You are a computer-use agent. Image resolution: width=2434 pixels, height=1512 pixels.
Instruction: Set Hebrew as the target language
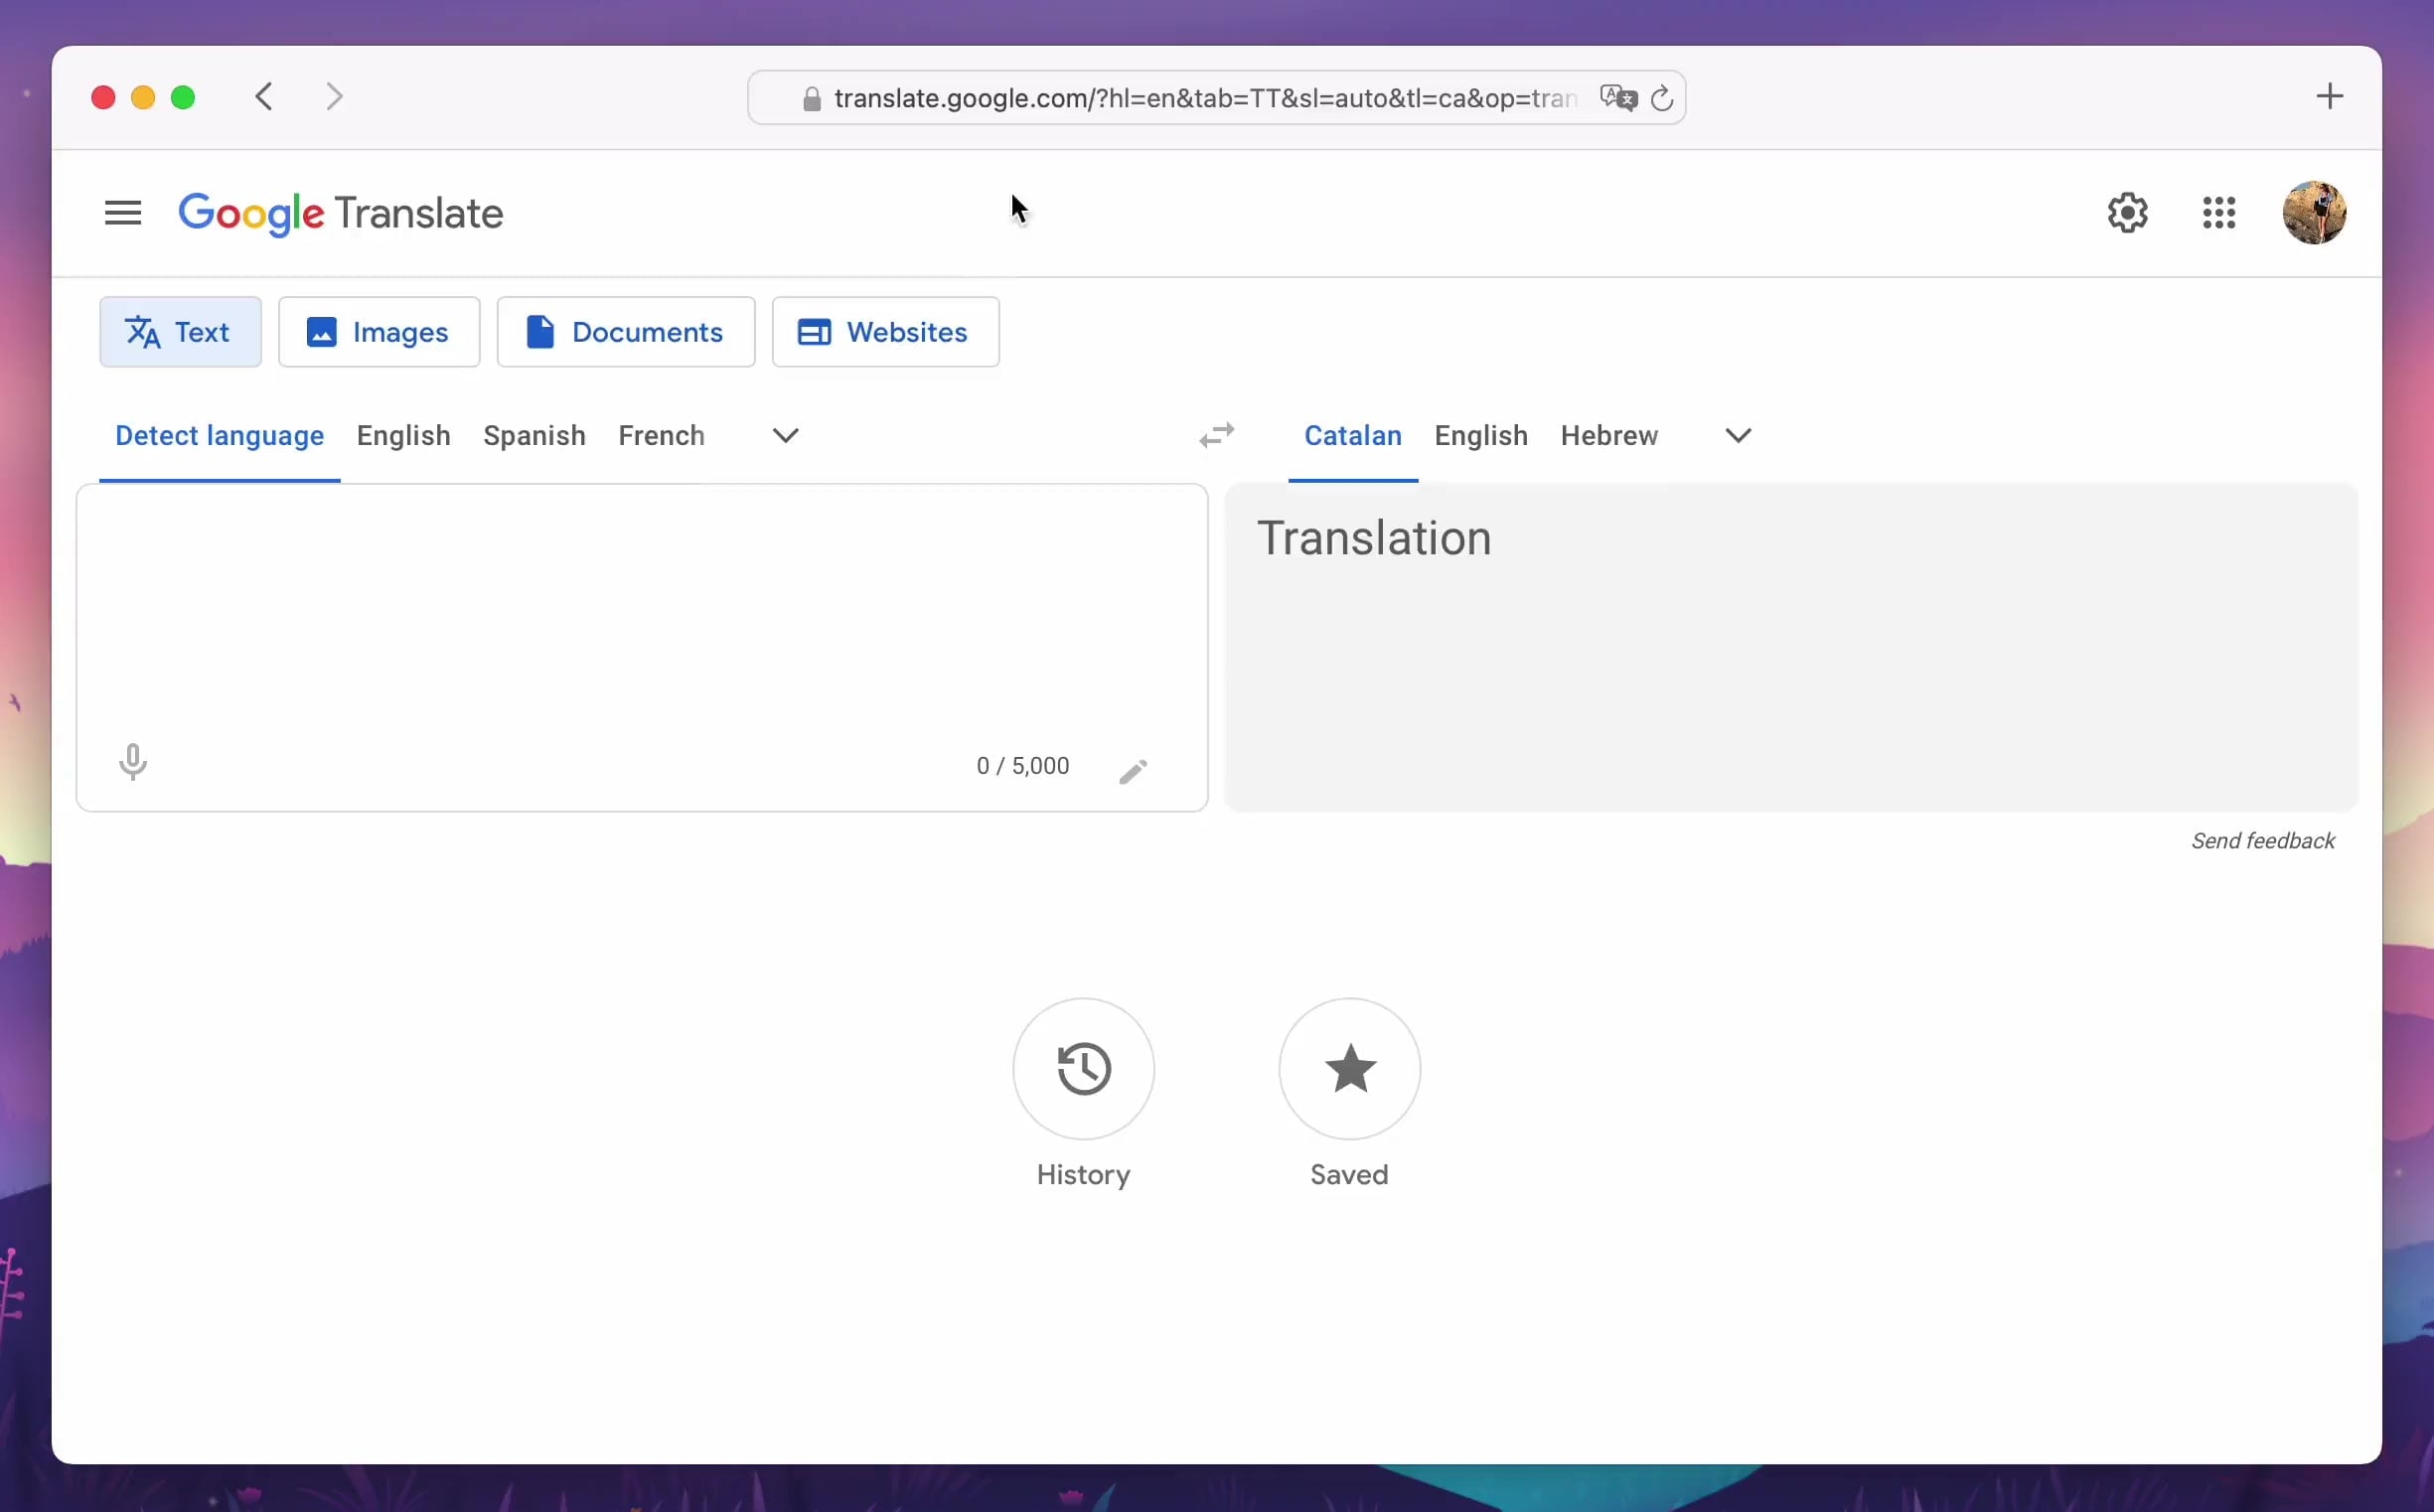1608,436
